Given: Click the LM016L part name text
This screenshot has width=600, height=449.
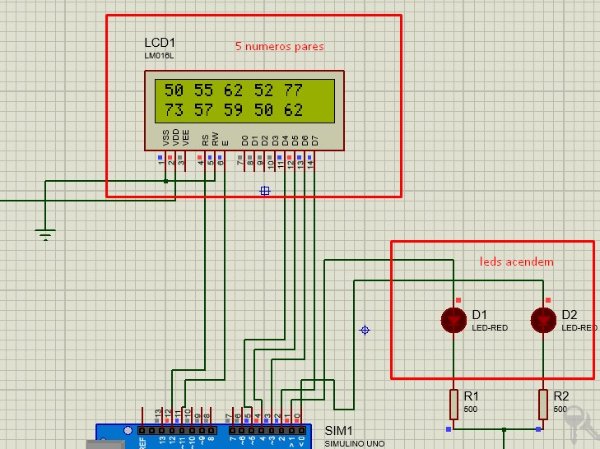Looking at the screenshot, I should click(158, 57).
